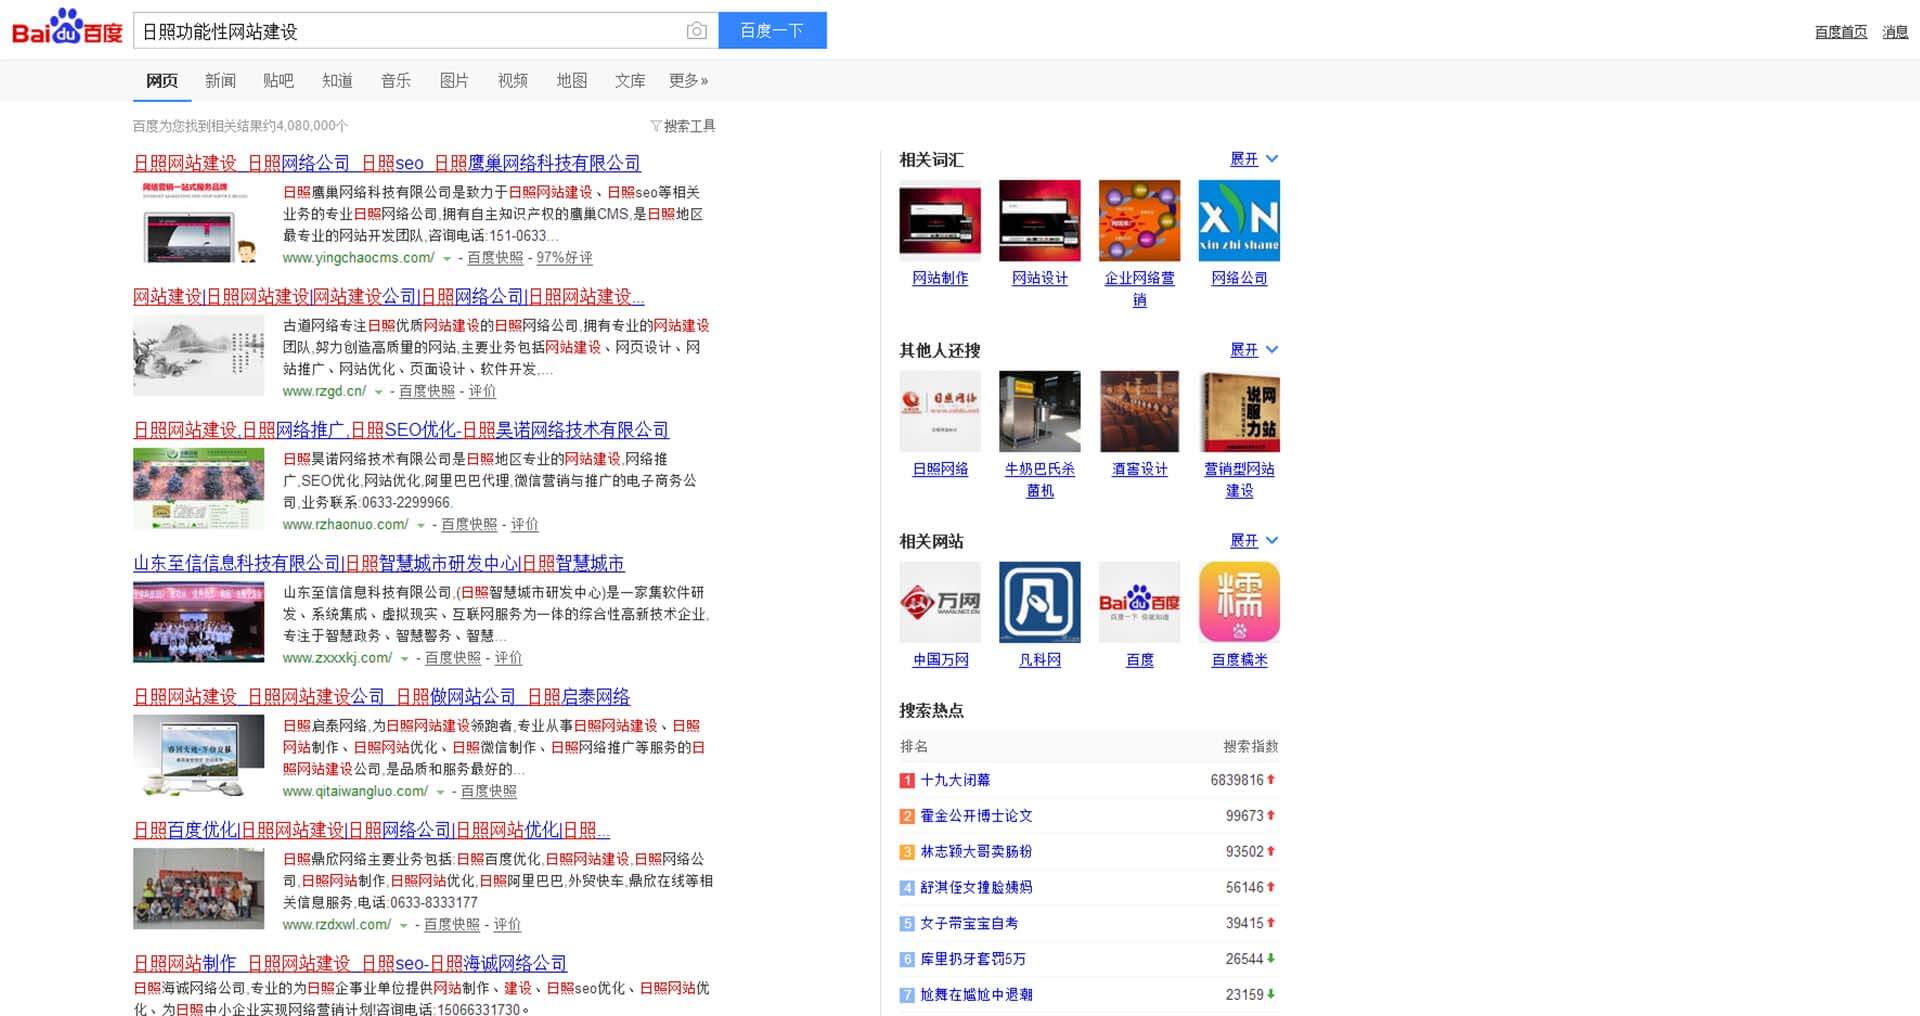Click the Baidu logo at top left

[67, 28]
